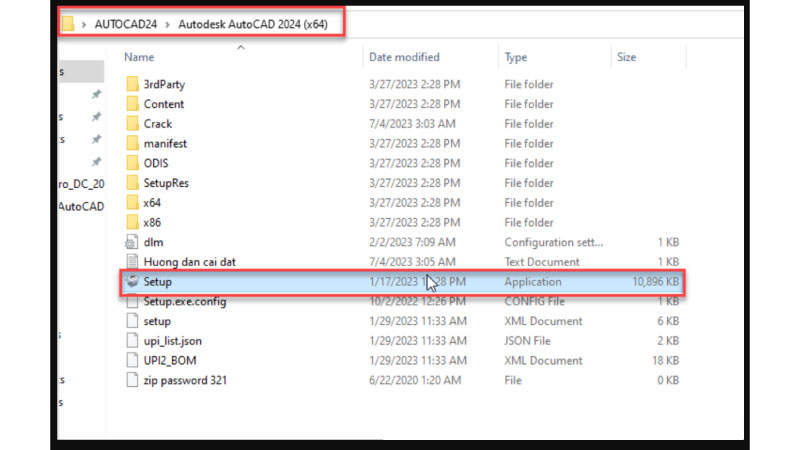The image size is (800, 450).
Task: Click date '6/22/2020 1:20 AM'
Action: click(415, 380)
